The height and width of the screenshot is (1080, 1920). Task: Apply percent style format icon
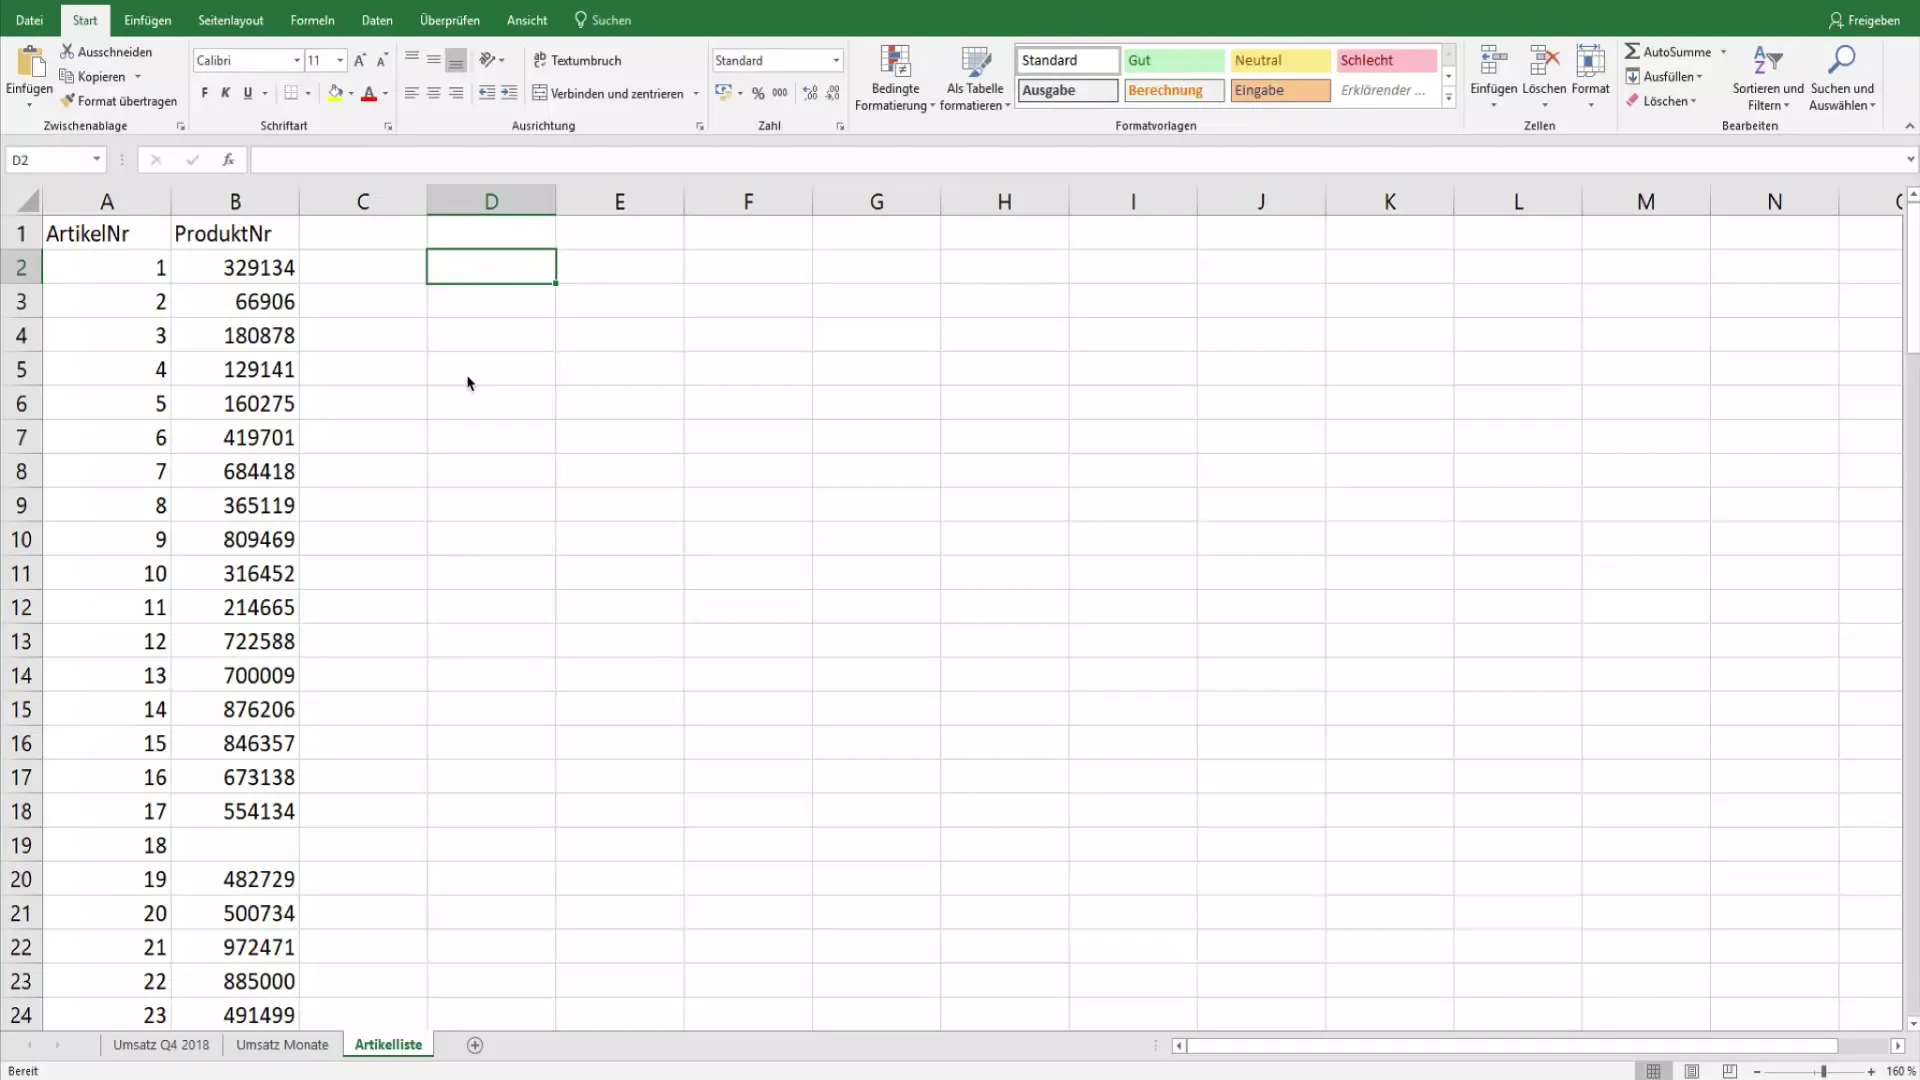coord(758,93)
